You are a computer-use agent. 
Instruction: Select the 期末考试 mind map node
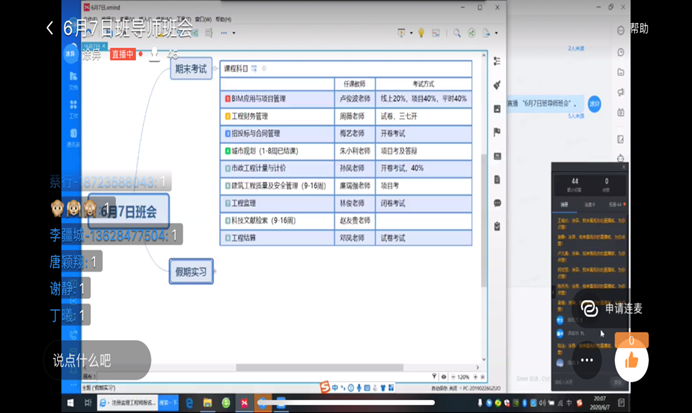[x=190, y=69]
